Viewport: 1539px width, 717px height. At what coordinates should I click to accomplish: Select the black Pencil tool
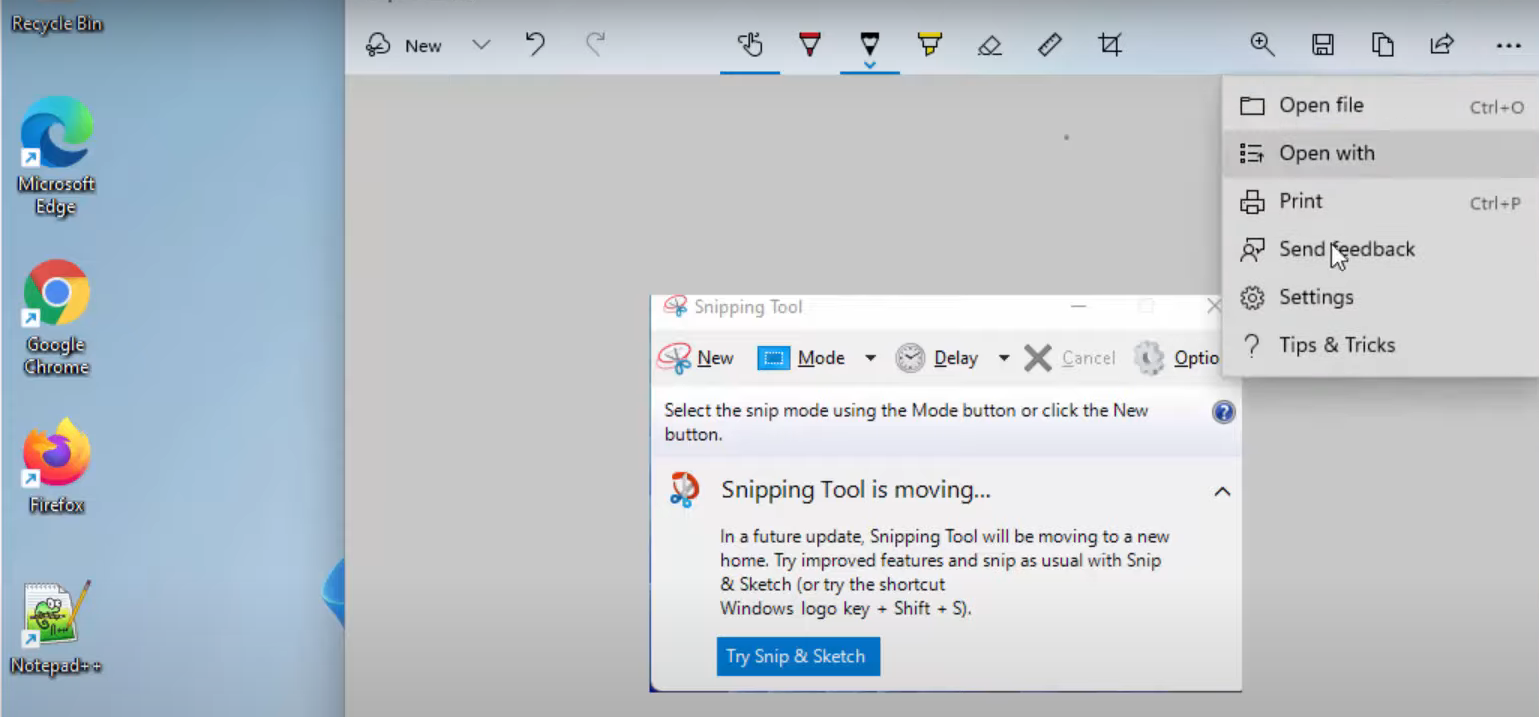(869, 45)
